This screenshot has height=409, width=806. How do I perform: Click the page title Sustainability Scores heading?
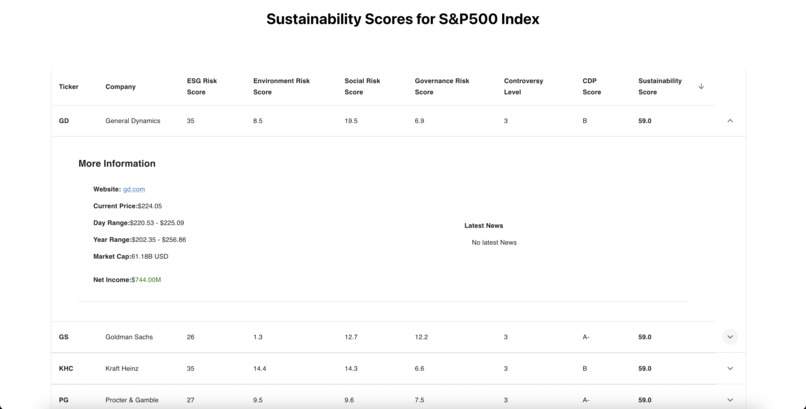(x=402, y=19)
